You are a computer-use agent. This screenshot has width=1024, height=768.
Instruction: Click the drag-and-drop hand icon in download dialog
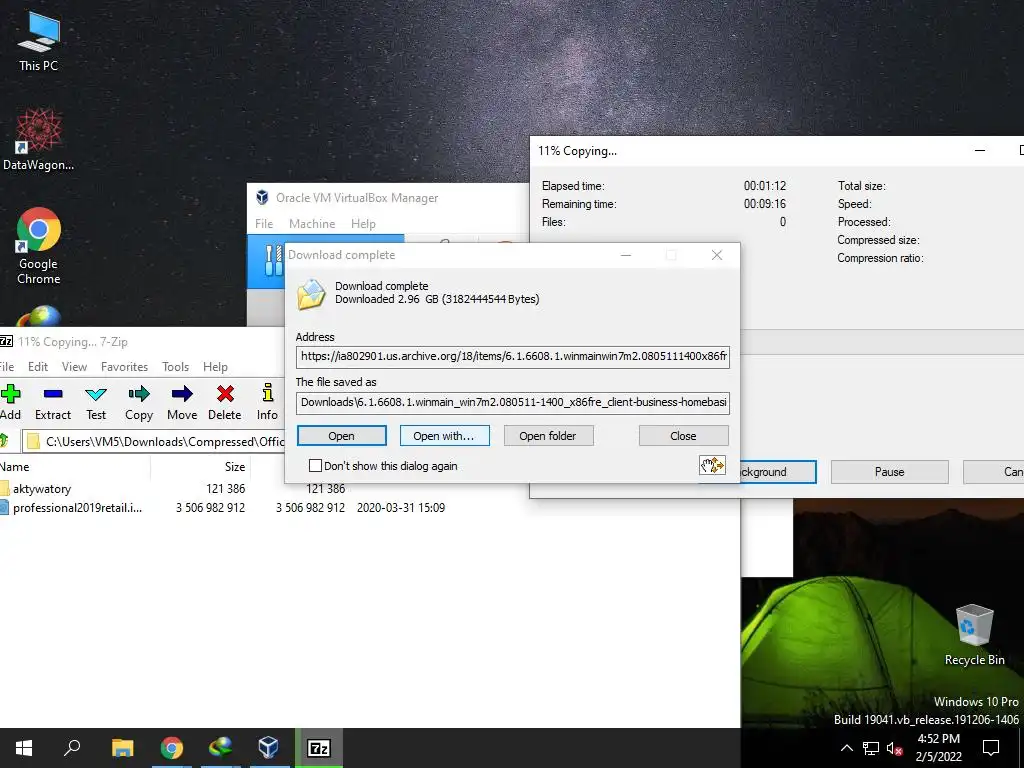[x=712, y=465]
